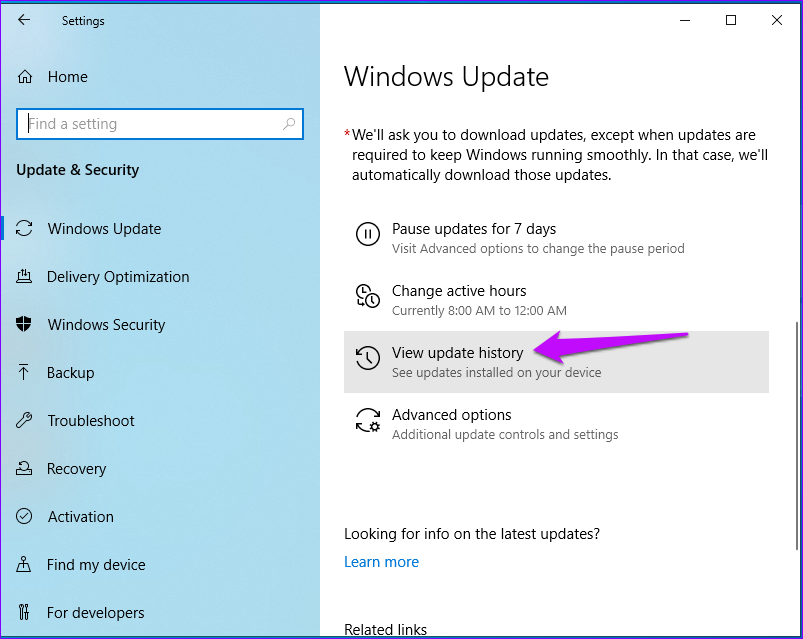
Task: Click the Find my device person icon
Action: pyautogui.click(x=24, y=564)
